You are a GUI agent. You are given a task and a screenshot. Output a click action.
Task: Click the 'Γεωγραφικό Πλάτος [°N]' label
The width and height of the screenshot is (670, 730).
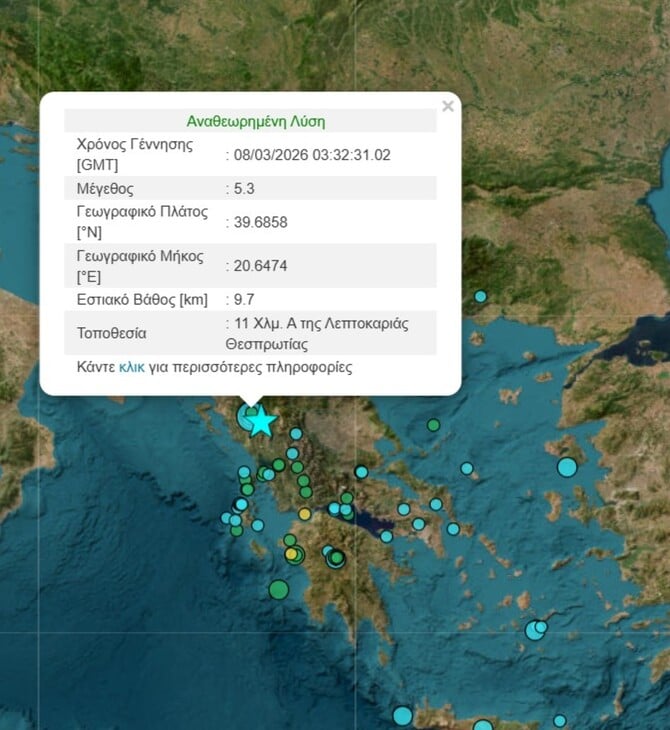142,222
